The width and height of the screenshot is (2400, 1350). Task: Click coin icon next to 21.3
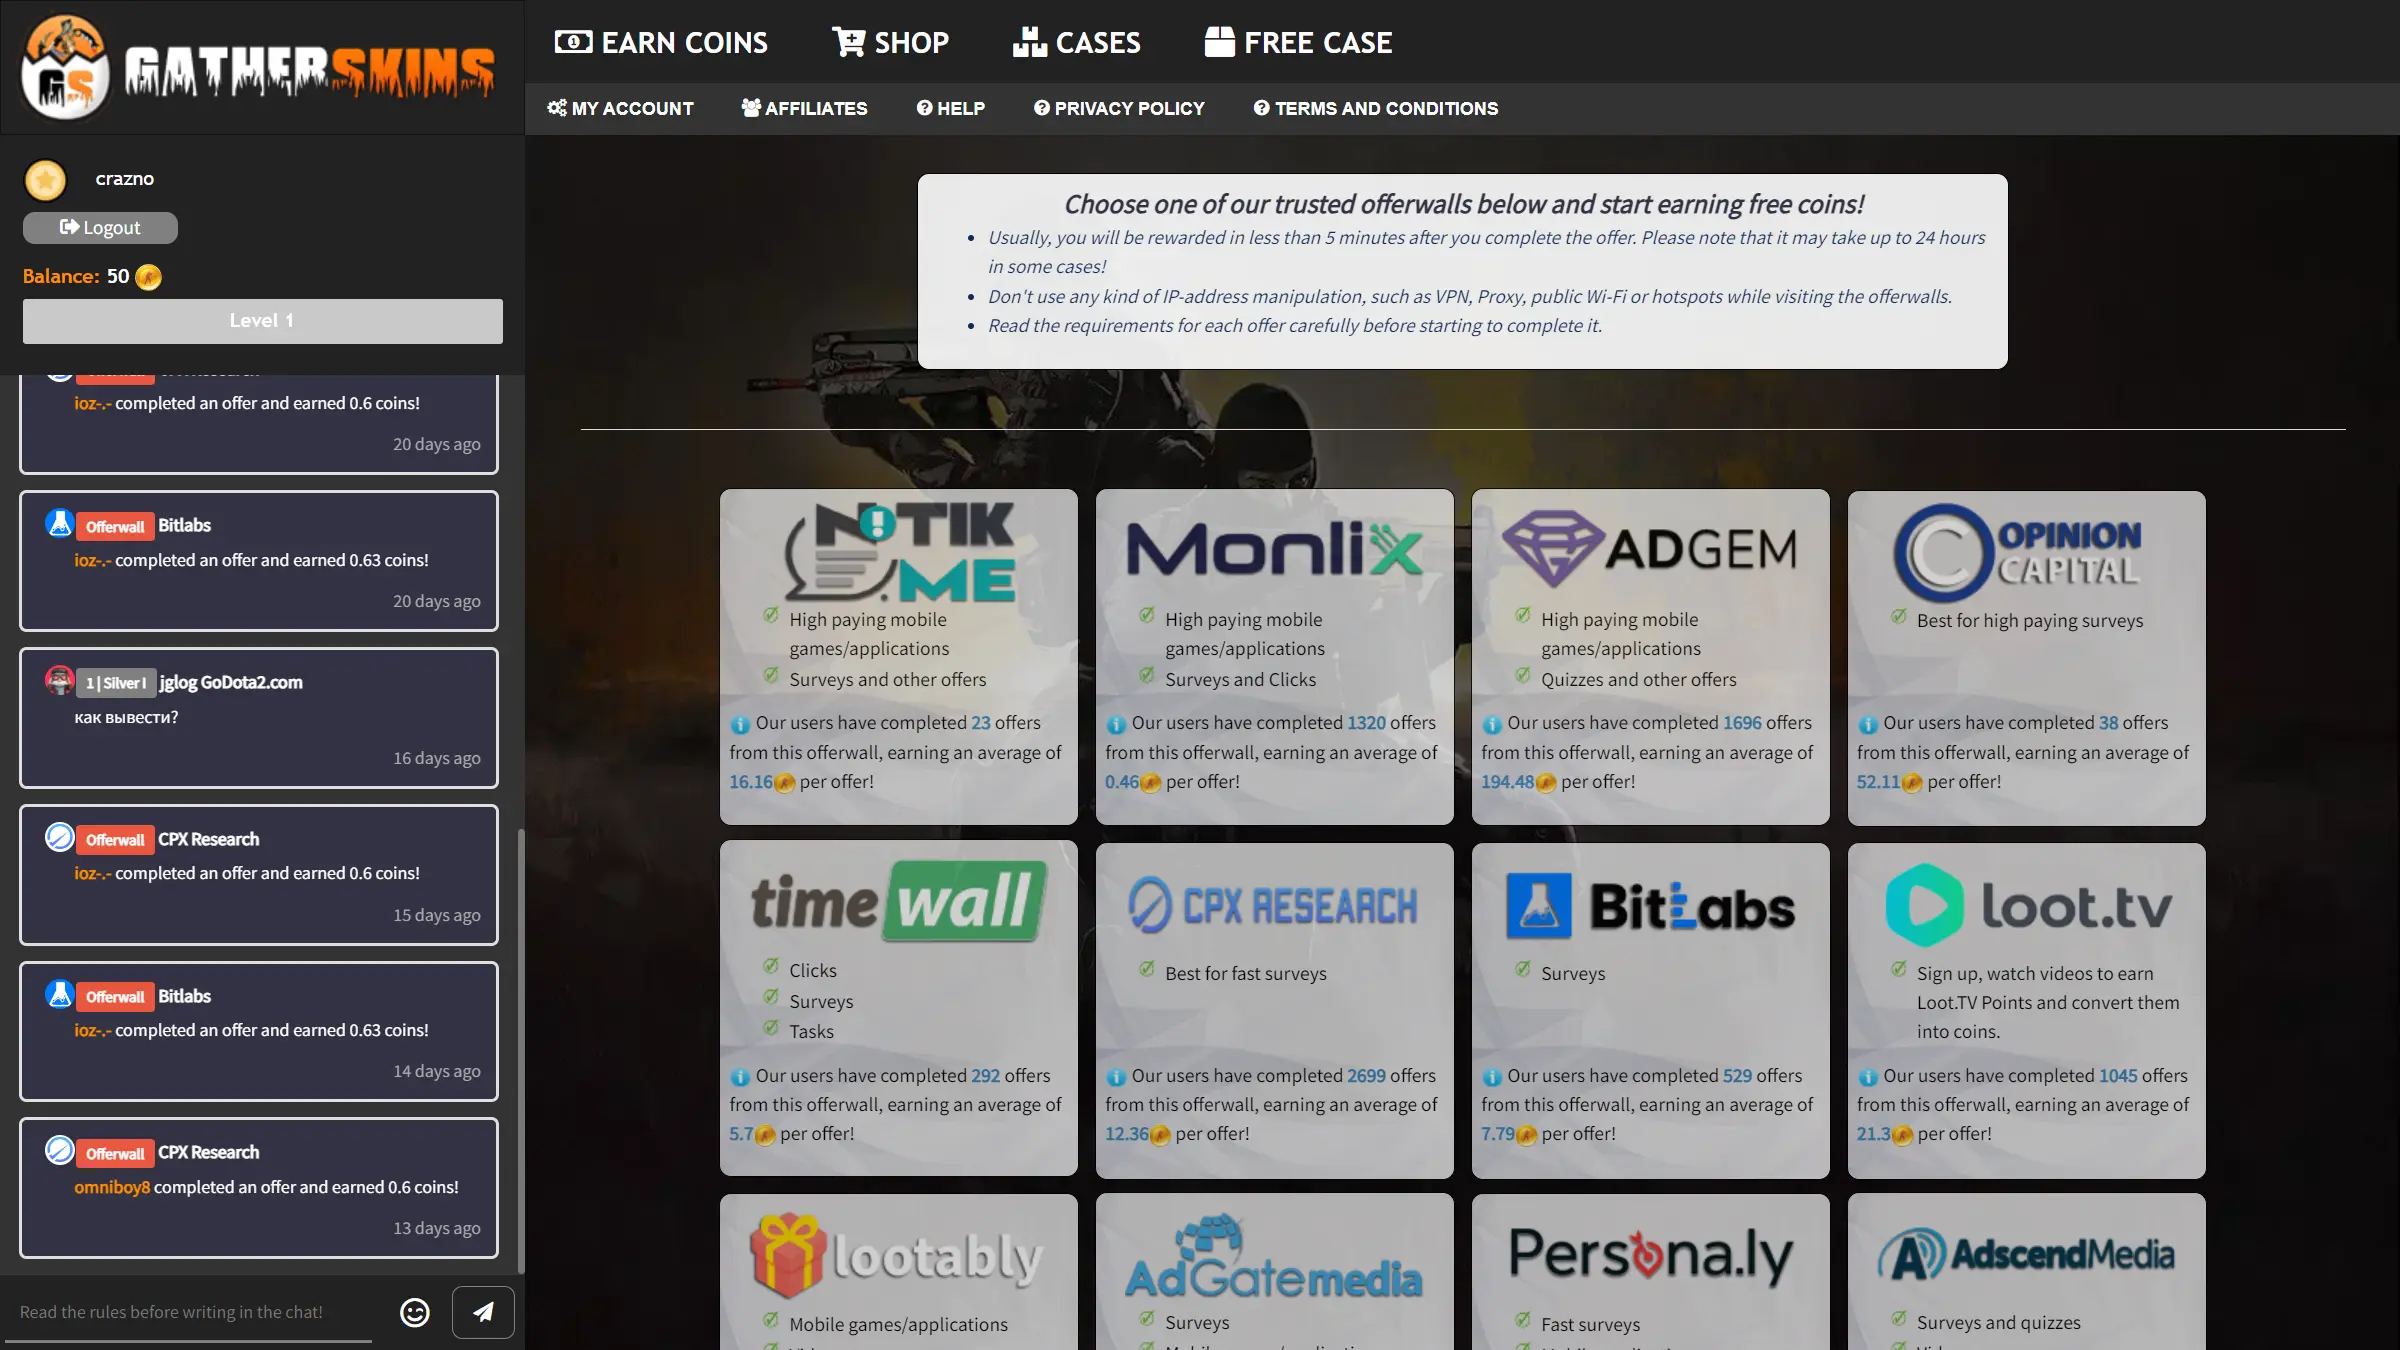[x=1903, y=1135]
